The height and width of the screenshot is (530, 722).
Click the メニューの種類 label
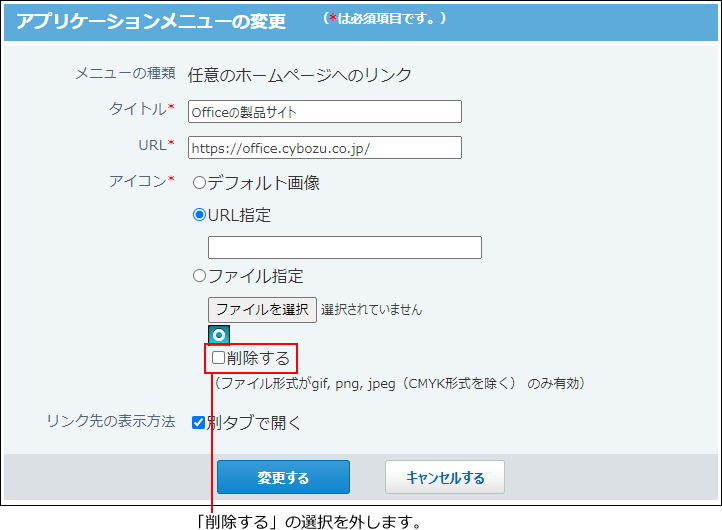[125, 73]
